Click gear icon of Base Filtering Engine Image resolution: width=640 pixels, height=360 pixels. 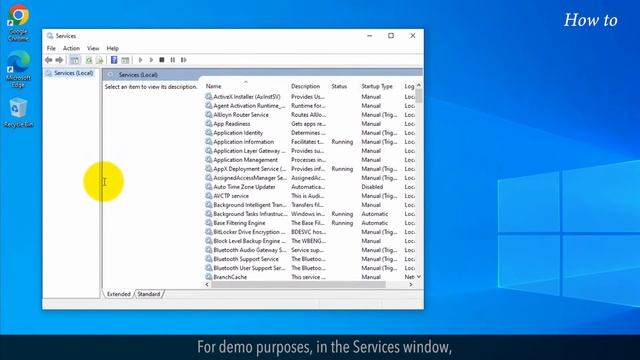pos(209,223)
